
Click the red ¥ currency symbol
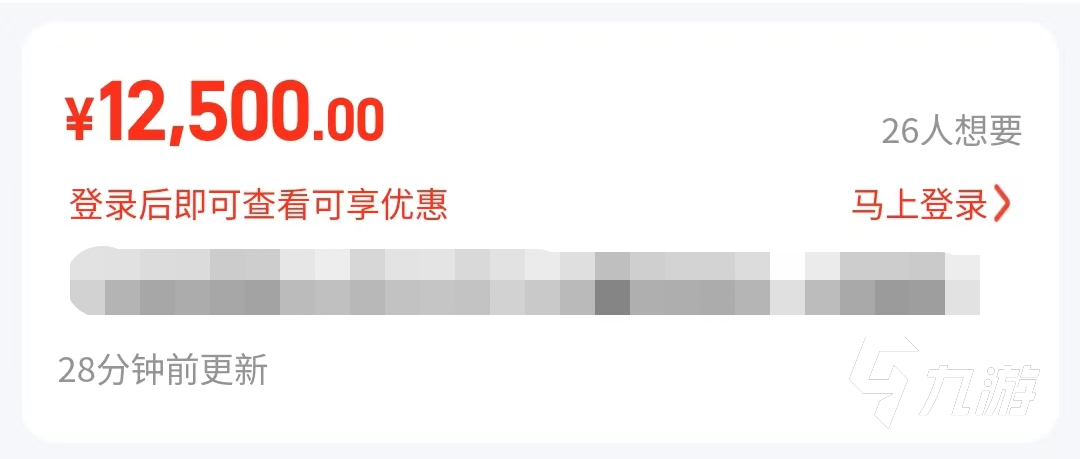(80, 116)
